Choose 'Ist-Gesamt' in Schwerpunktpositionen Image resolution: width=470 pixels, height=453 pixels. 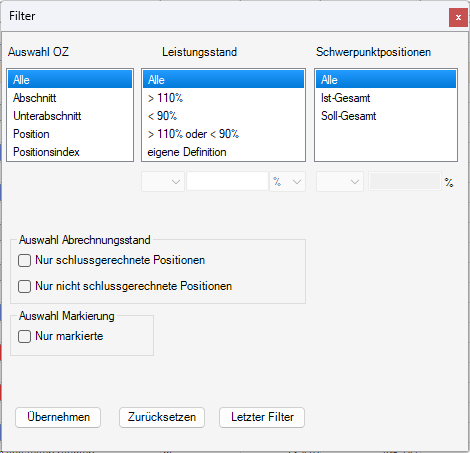coord(386,98)
